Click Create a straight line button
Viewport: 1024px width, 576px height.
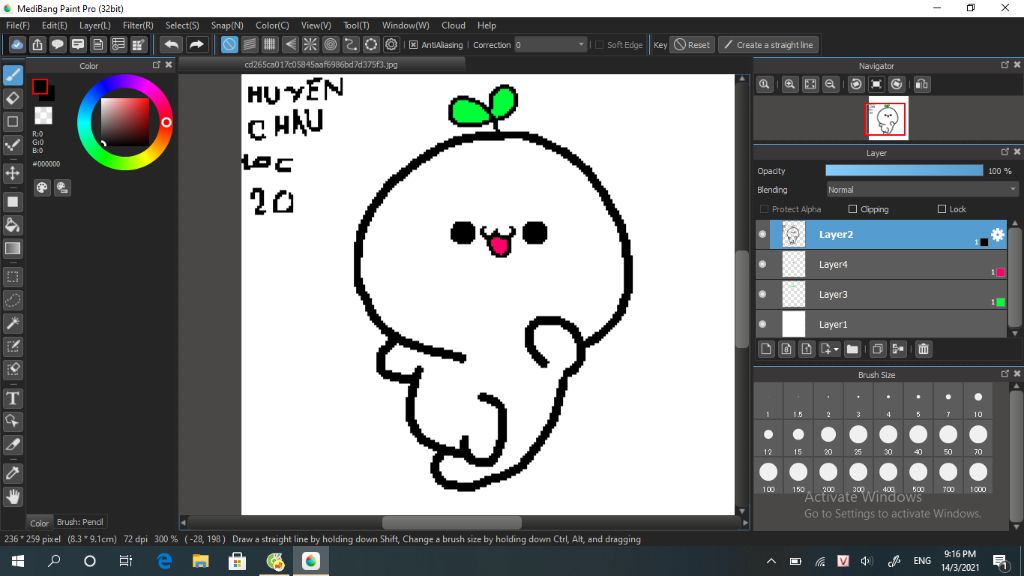point(769,45)
